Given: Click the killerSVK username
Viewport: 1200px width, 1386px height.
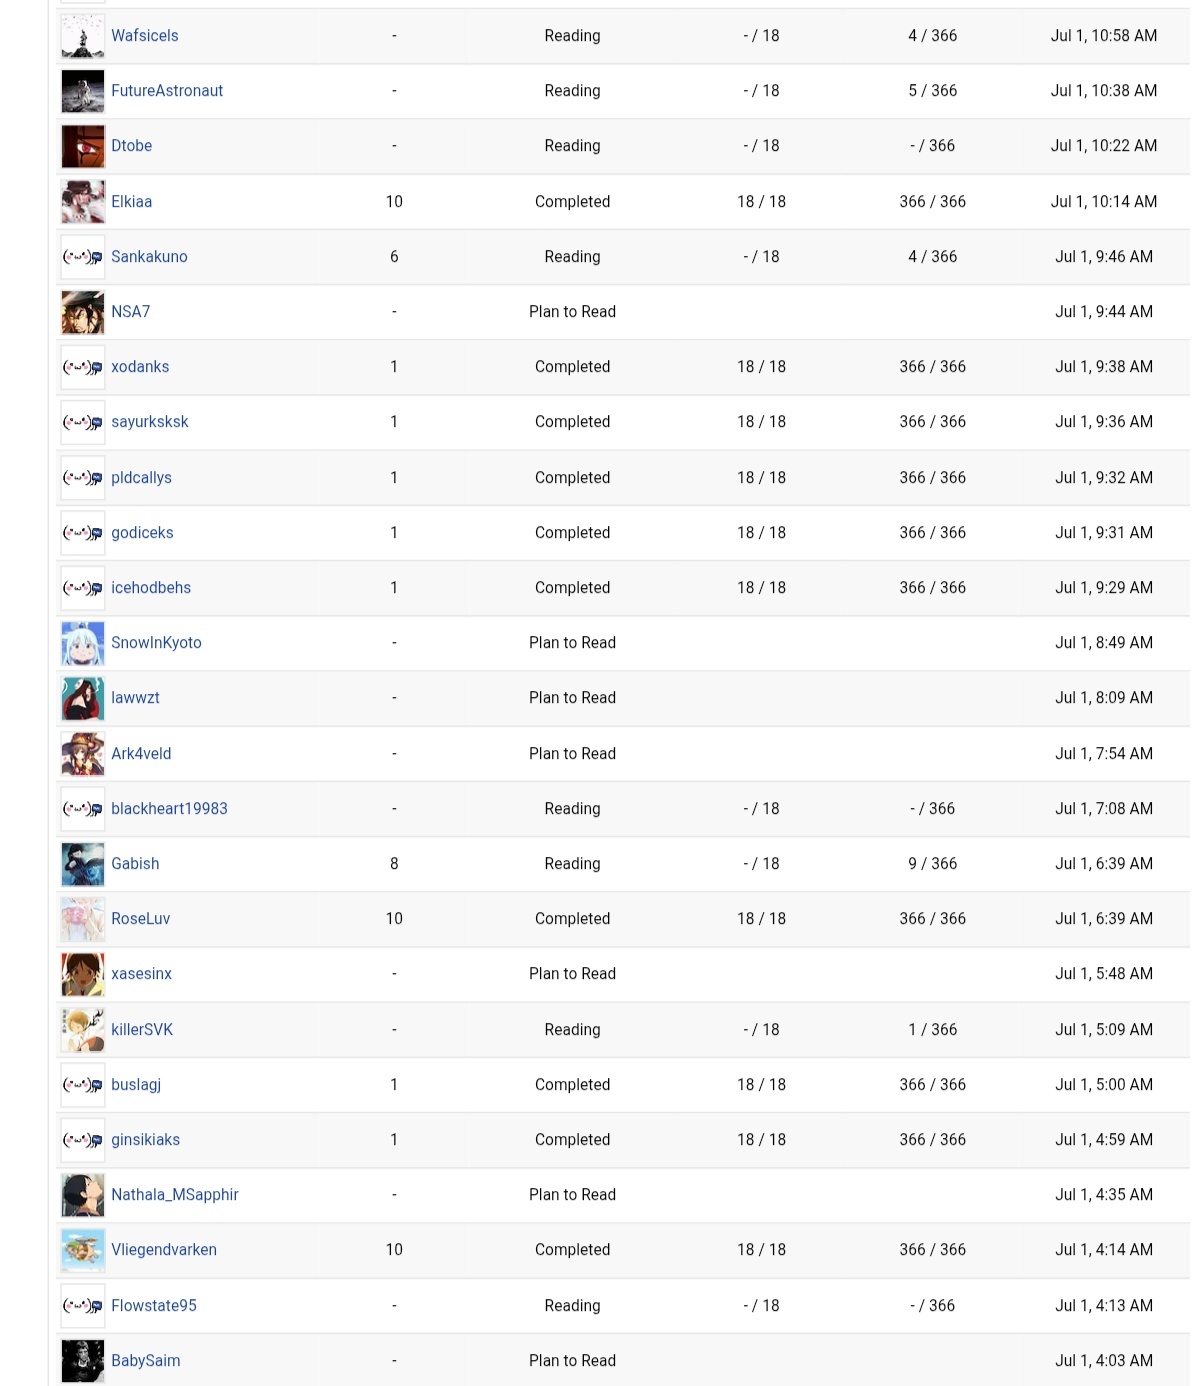Looking at the screenshot, I should (x=142, y=1030).
